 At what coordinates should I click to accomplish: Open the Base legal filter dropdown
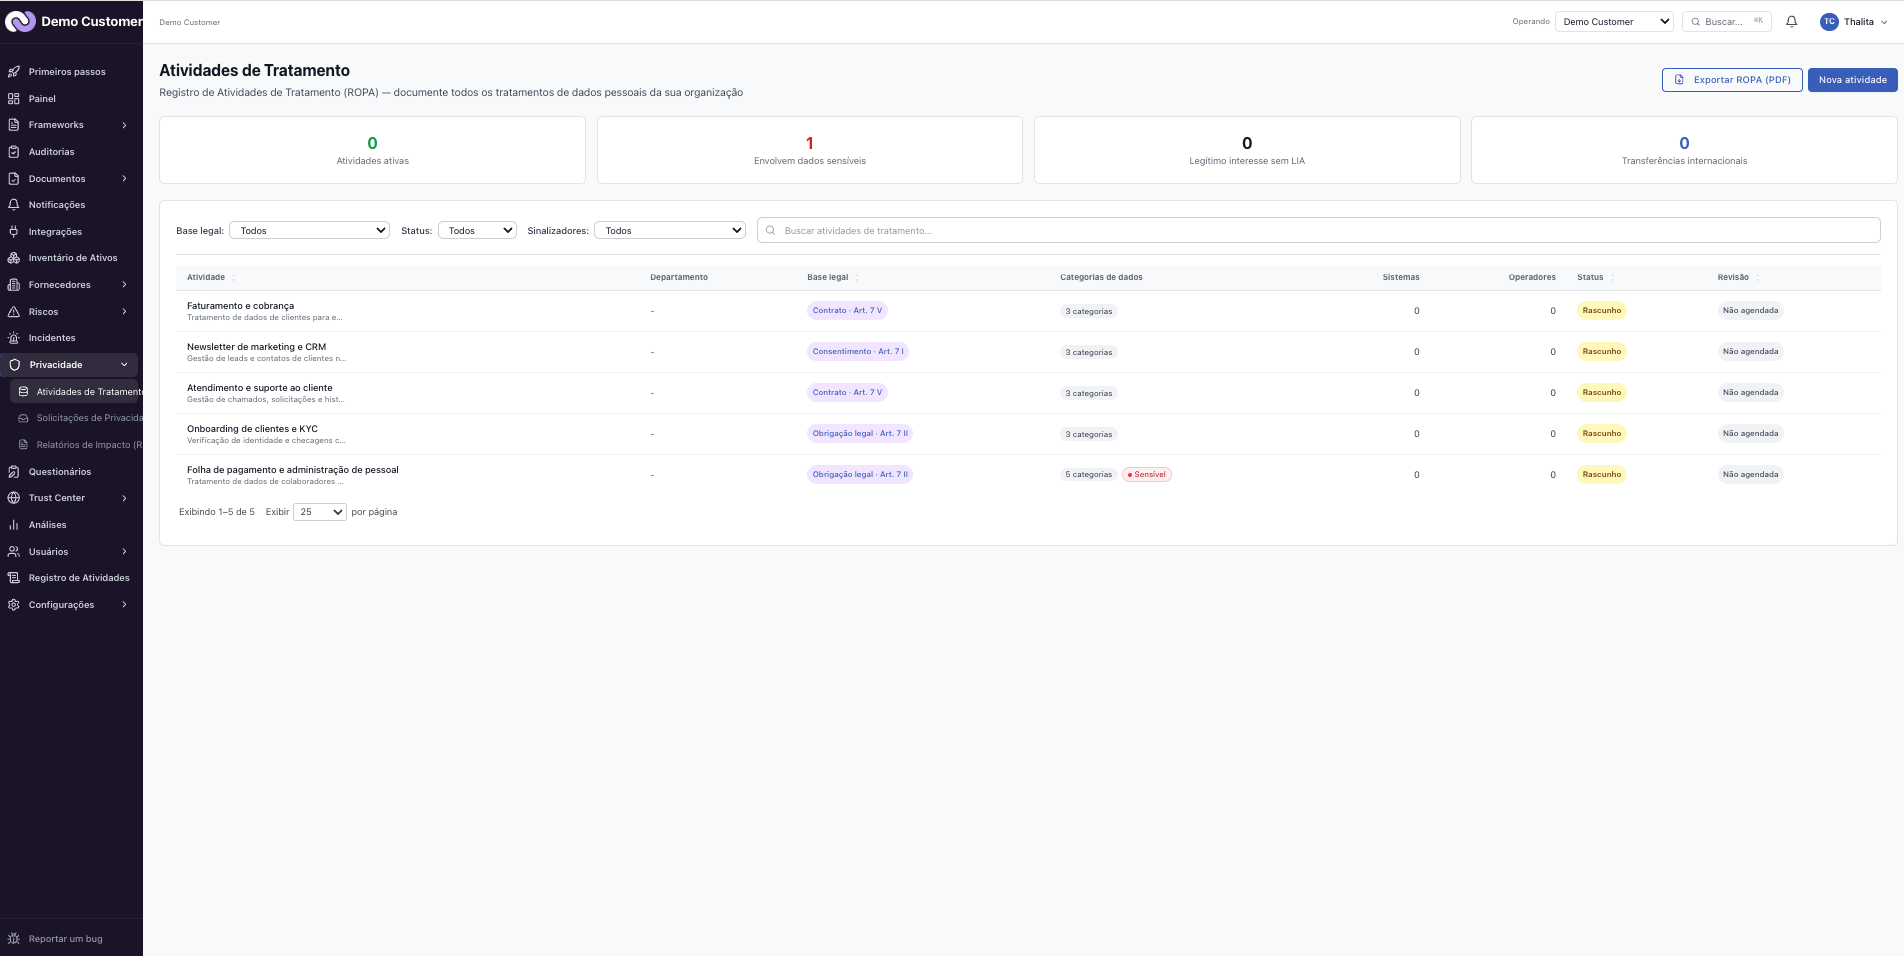point(309,231)
